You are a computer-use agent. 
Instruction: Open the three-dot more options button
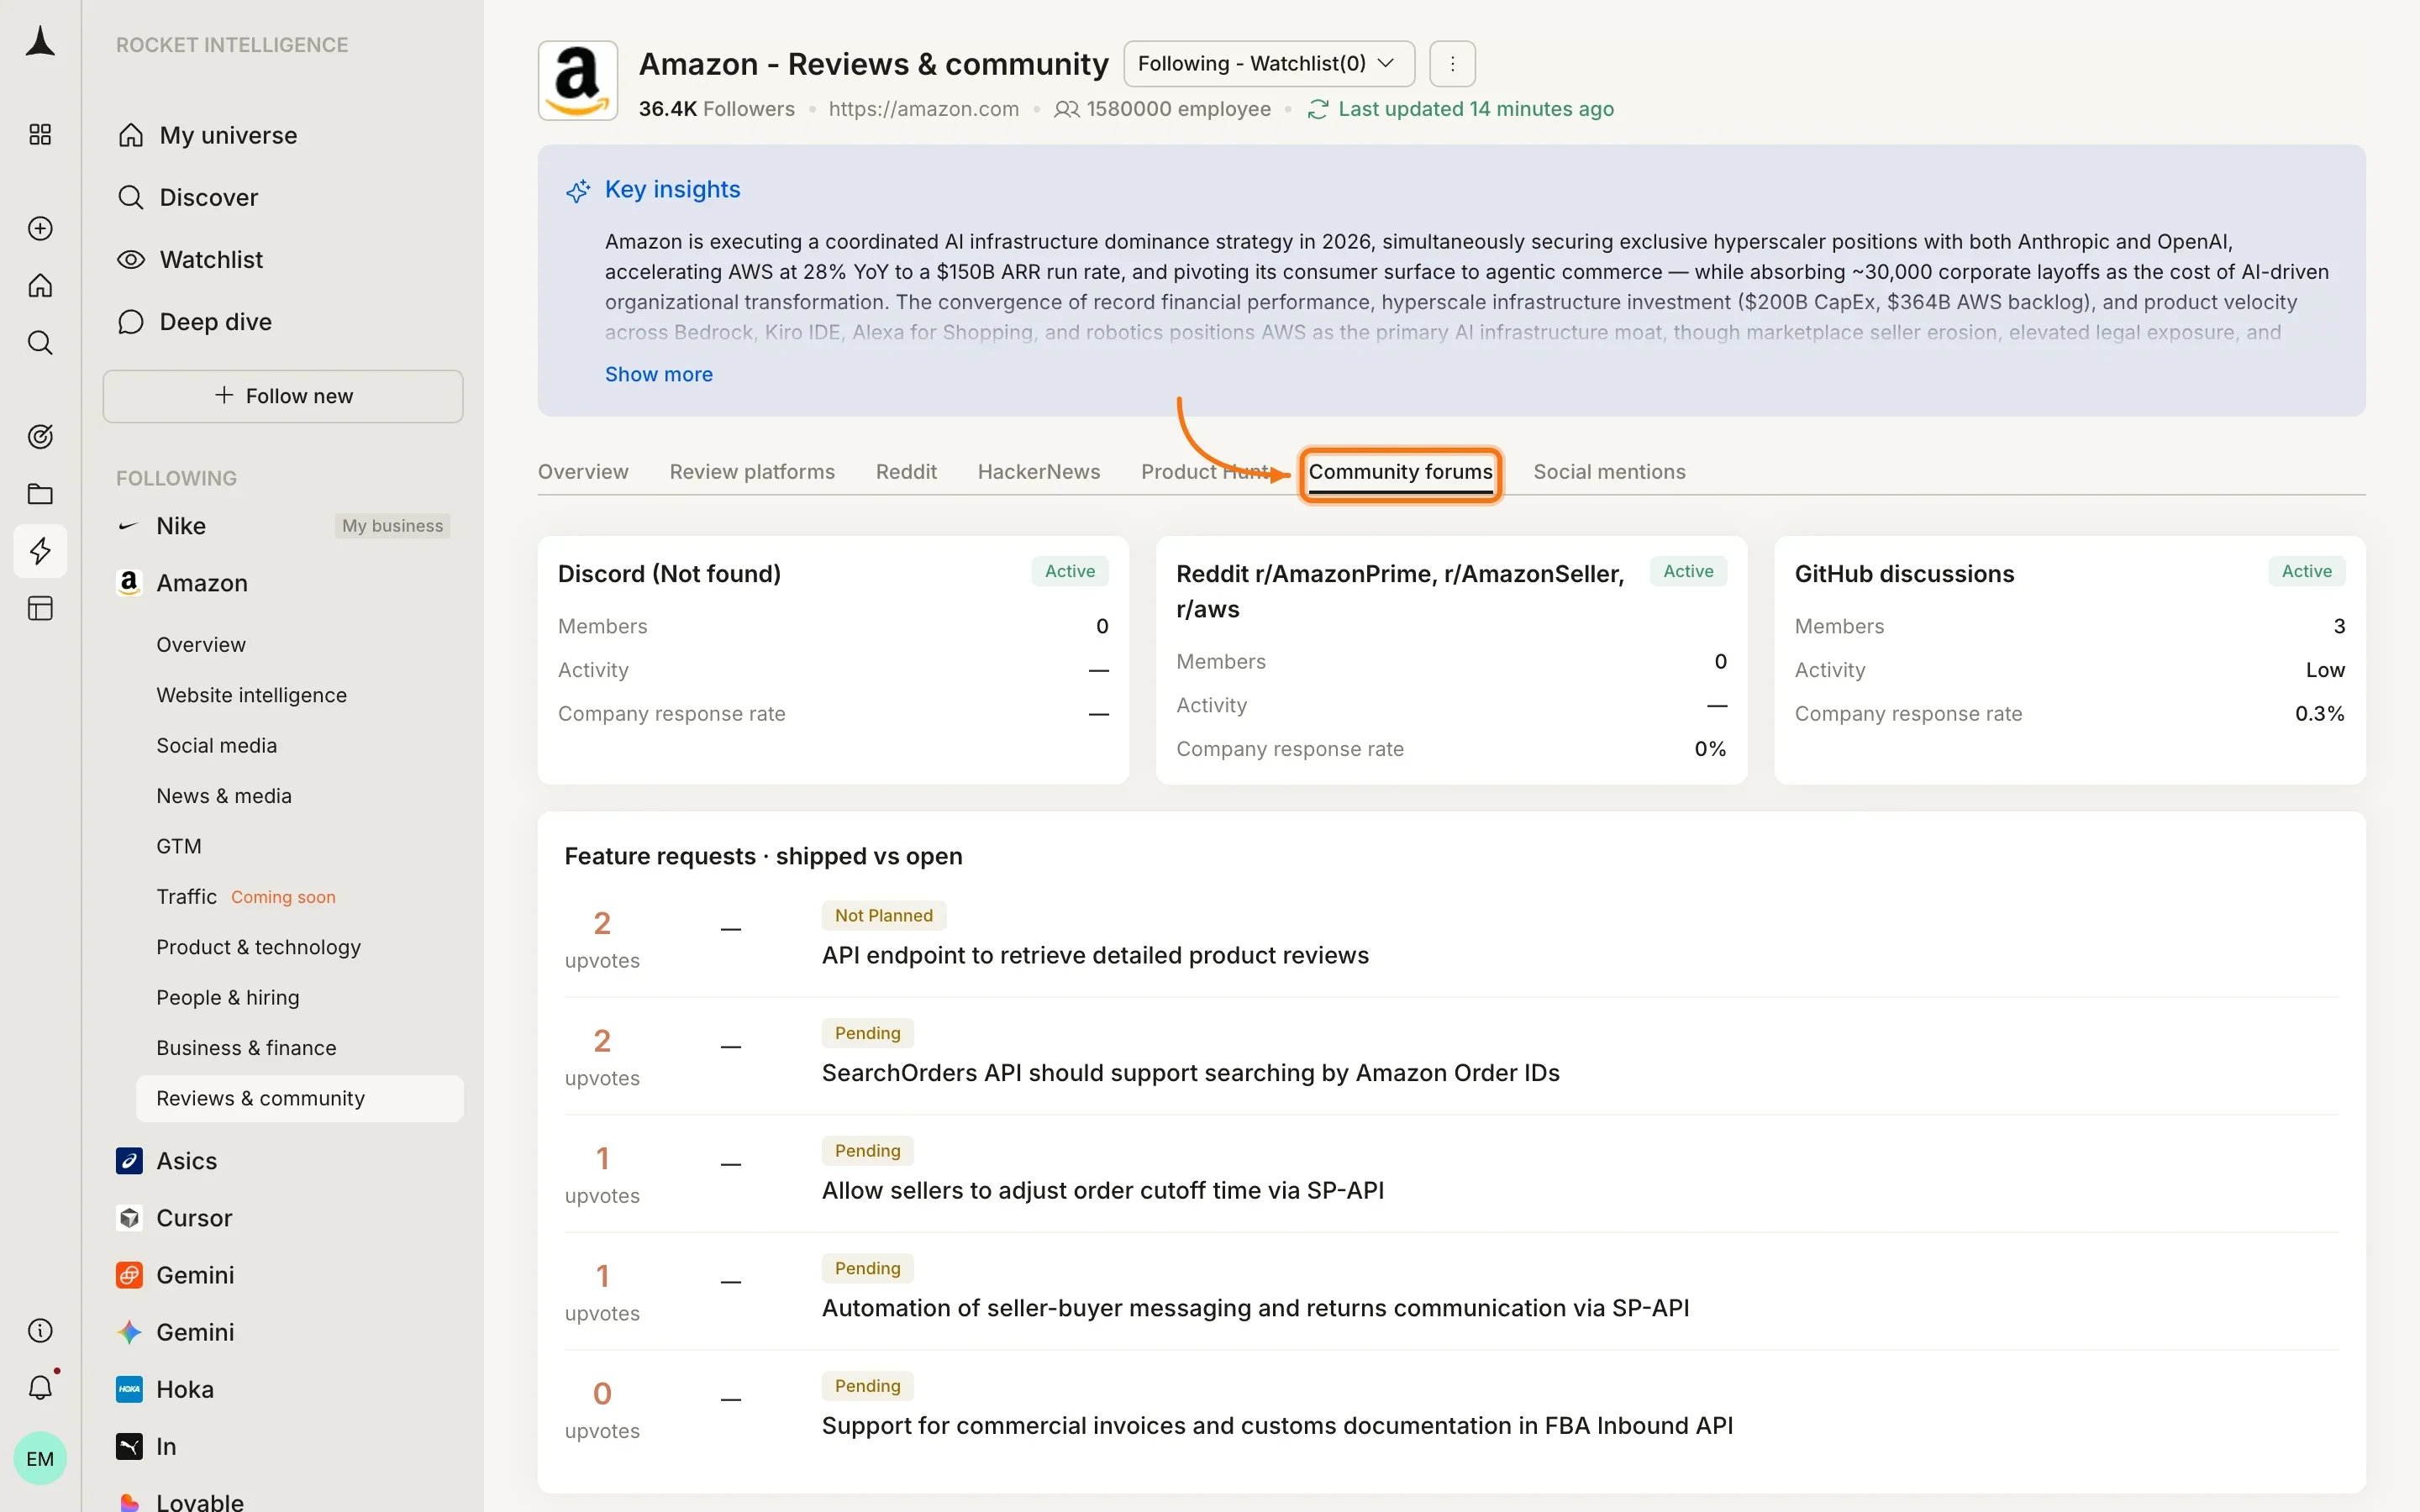click(1453, 64)
